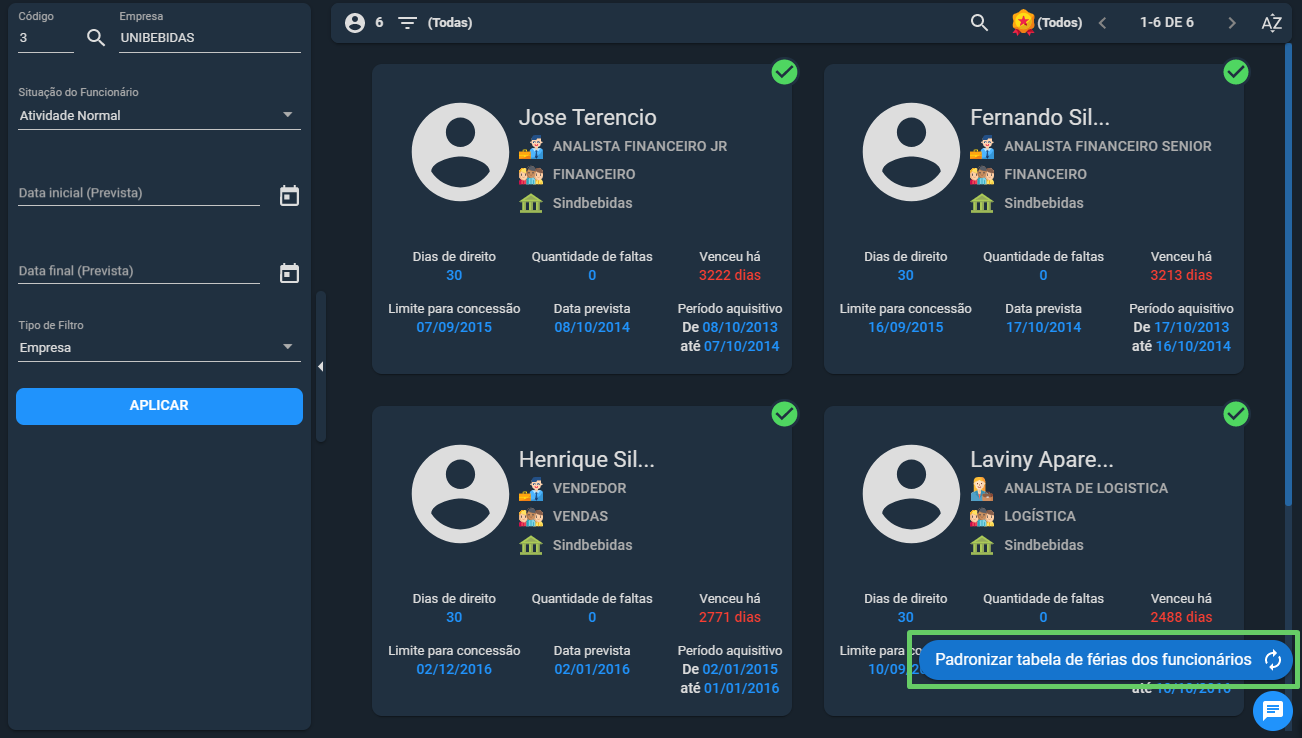1302x738 pixels.
Task: Click '2771 dias' overdue value
Action: 730,617
